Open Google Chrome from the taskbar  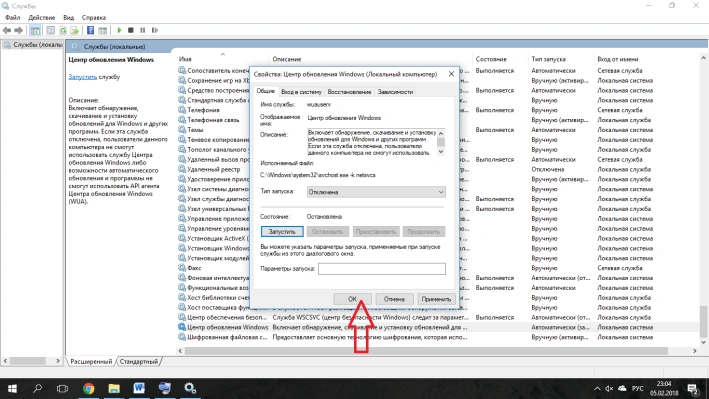pyautogui.click(x=89, y=388)
